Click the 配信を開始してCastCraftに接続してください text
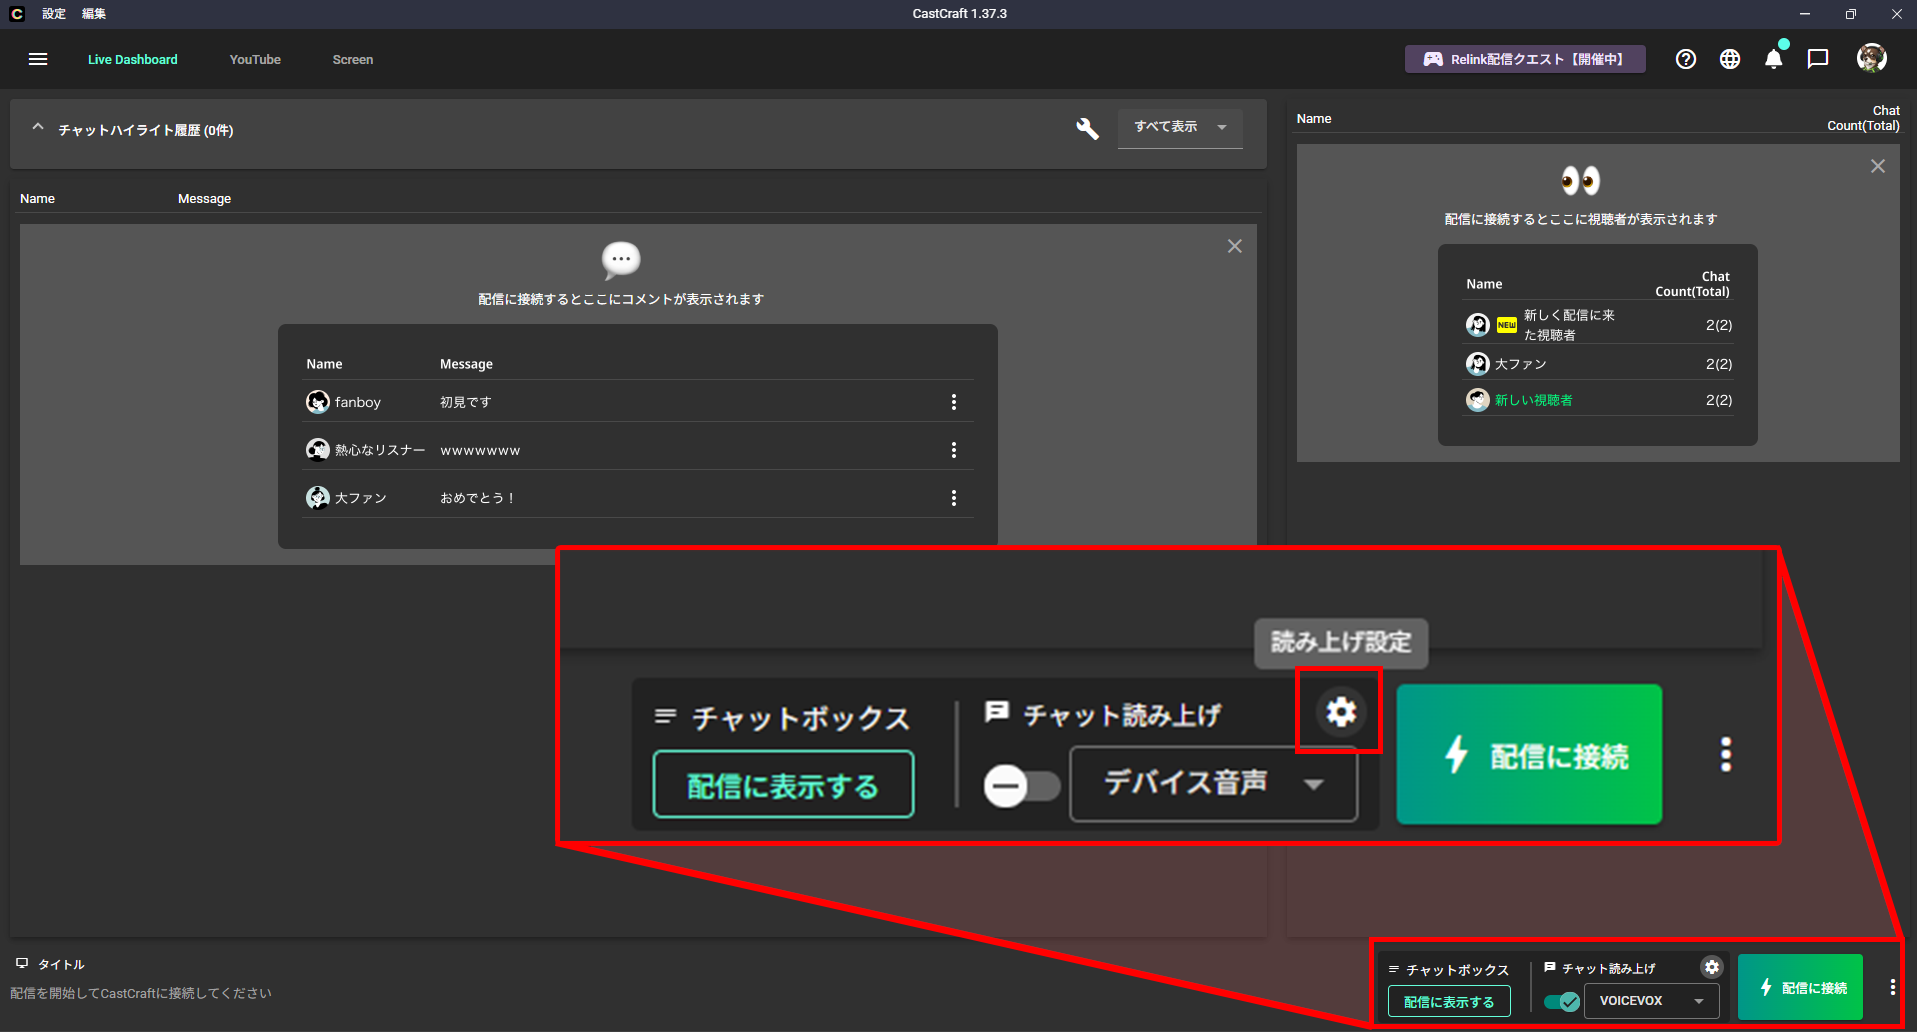1917x1032 pixels. click(x=141, y=993)
